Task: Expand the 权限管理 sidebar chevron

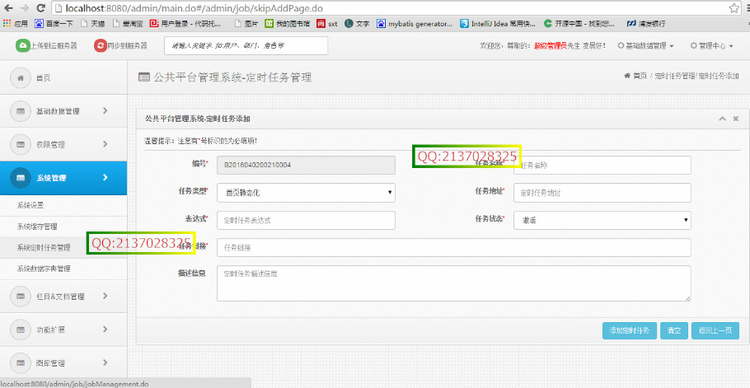Action: click(x=105, y=144)
